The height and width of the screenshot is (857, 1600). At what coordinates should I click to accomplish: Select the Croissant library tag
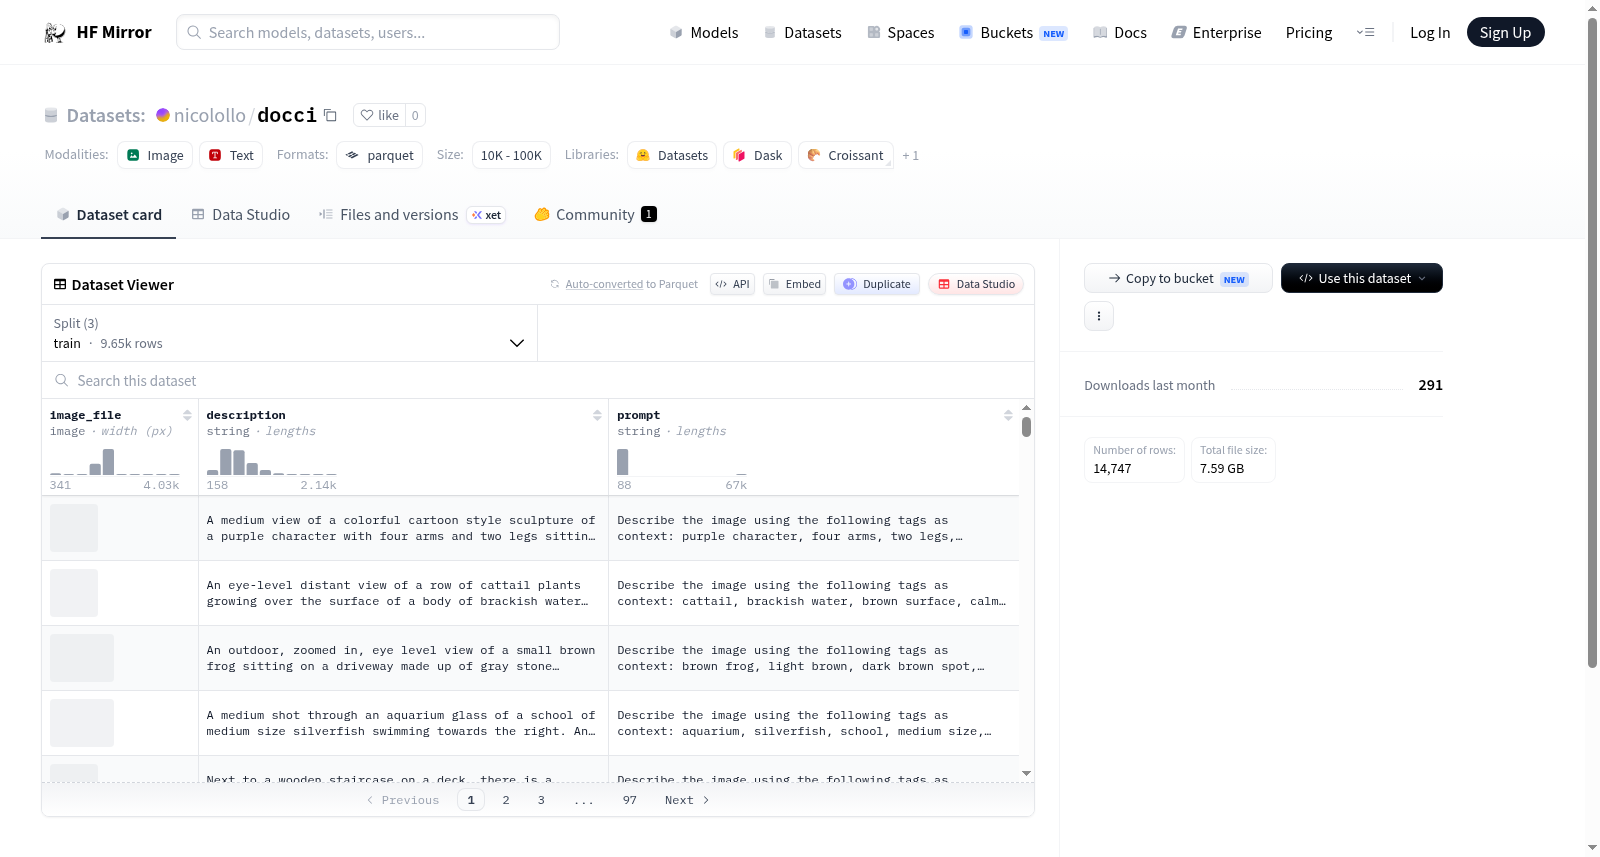point(846,155)
